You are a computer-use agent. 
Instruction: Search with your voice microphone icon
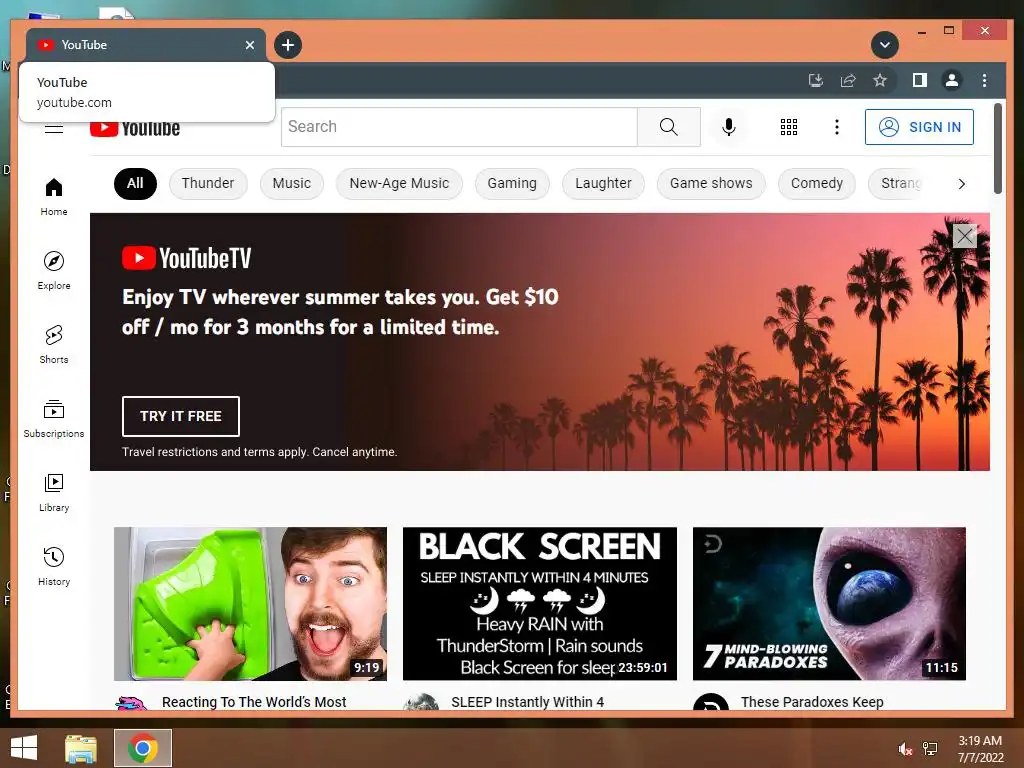(729, 127)
